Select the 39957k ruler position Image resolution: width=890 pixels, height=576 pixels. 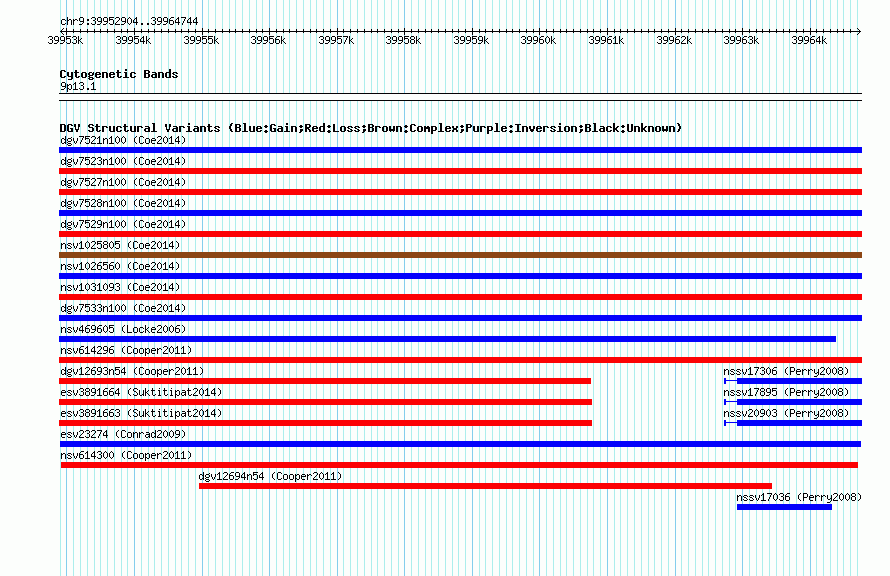coord(336,40)
